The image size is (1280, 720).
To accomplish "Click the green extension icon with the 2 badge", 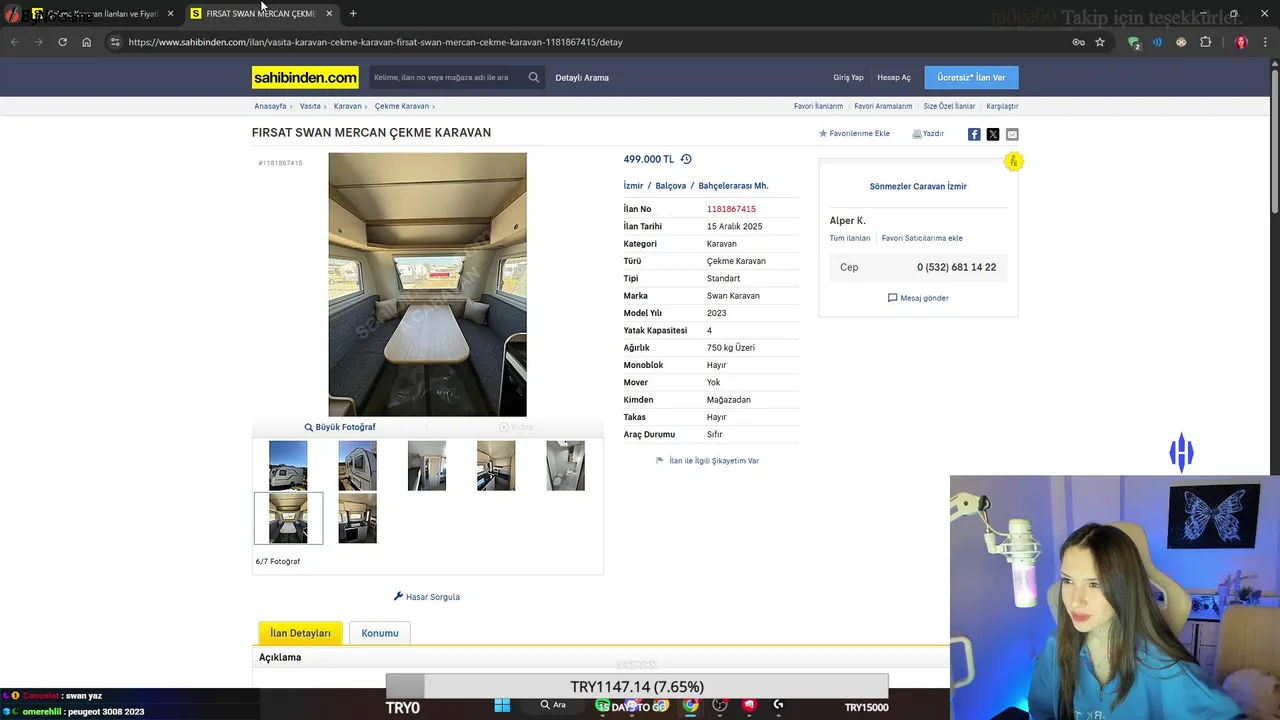I will click(x=1134, y=42).
